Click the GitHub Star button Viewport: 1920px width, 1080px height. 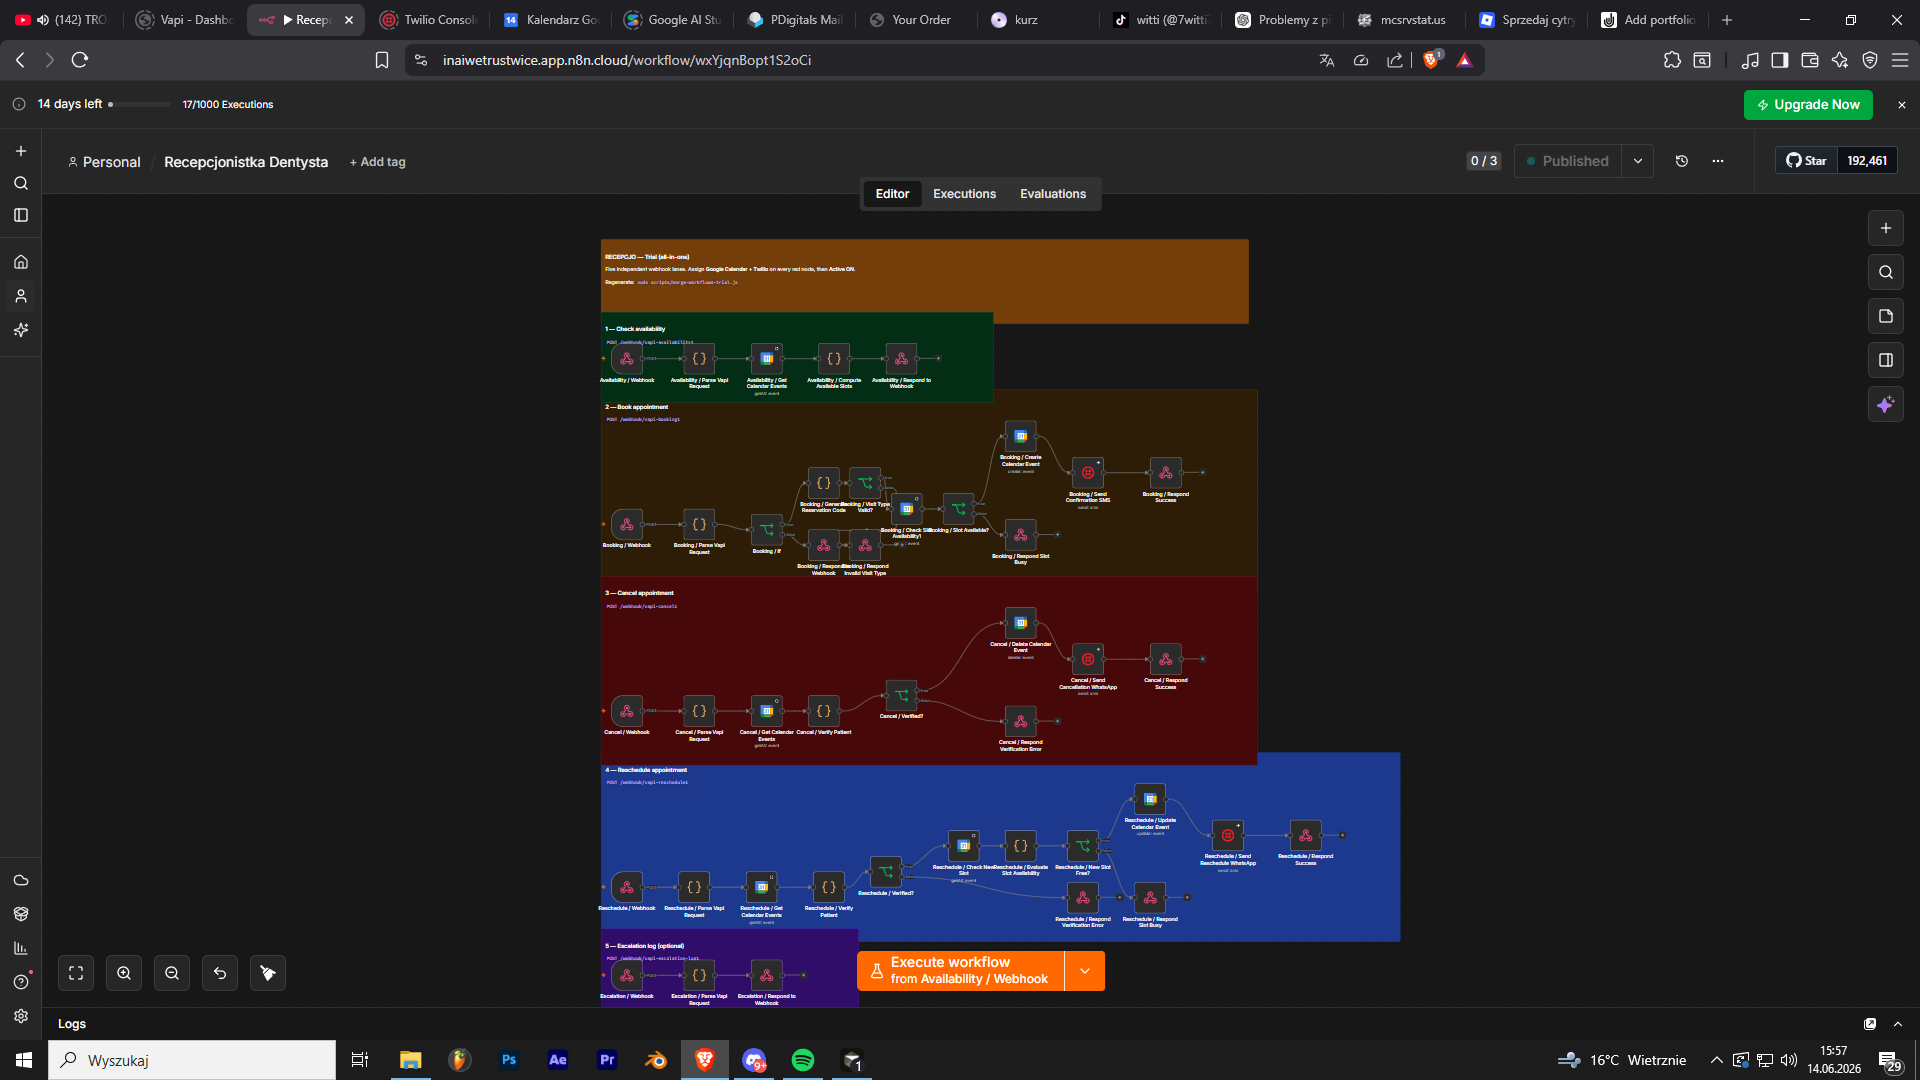click(x=1807, y=161)
